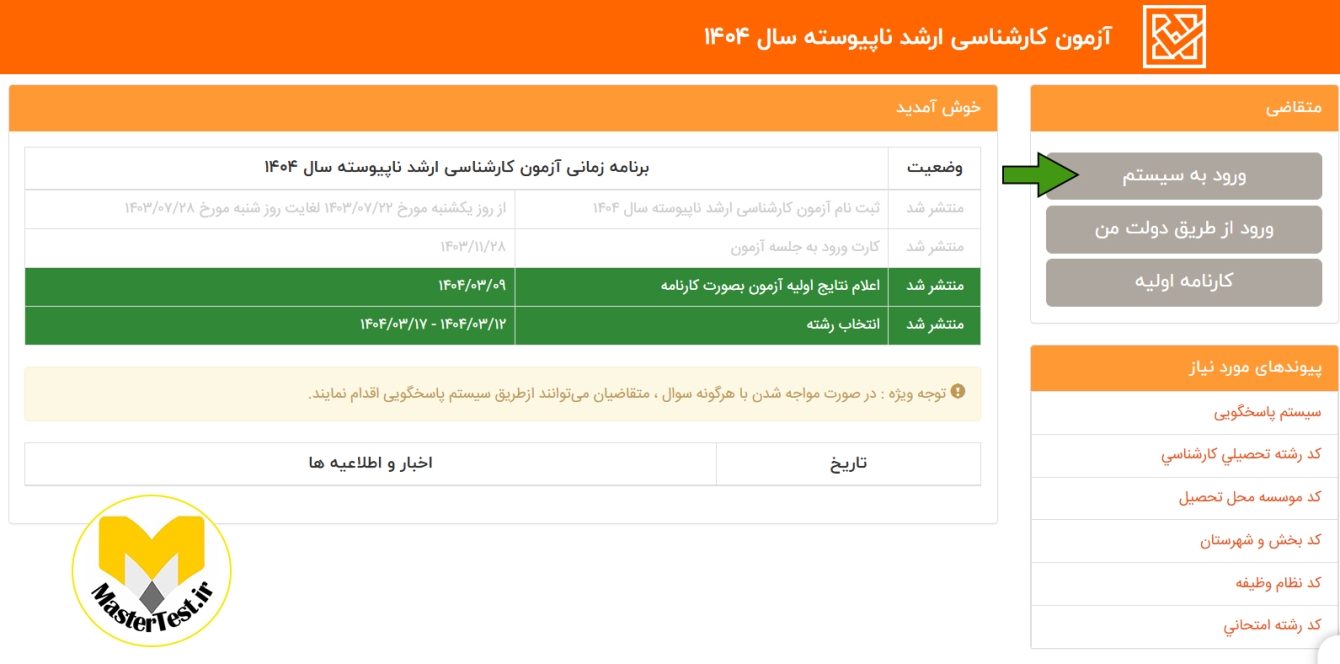Open ورود از طریق دولت من login

click(x=1184, y=229)
